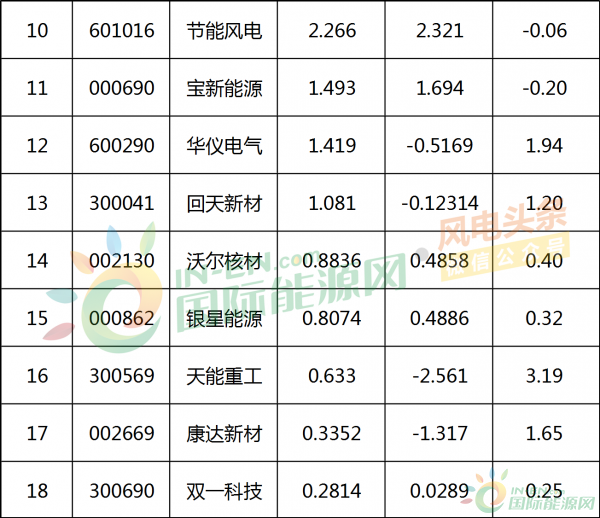
Task: Select cell showing 3.19
Action: [x=546, y=375]
